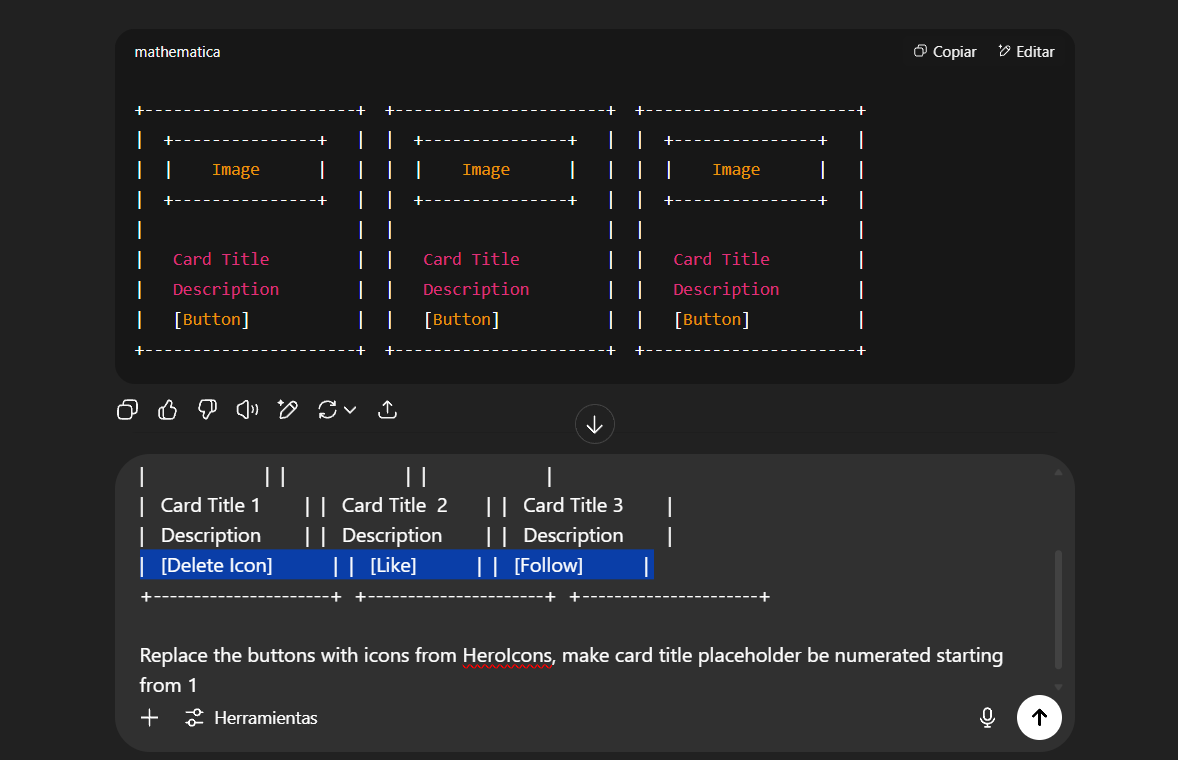Click the second card's 'Card Title' in code
The image size is (1178, 760).
click(471, 259)
